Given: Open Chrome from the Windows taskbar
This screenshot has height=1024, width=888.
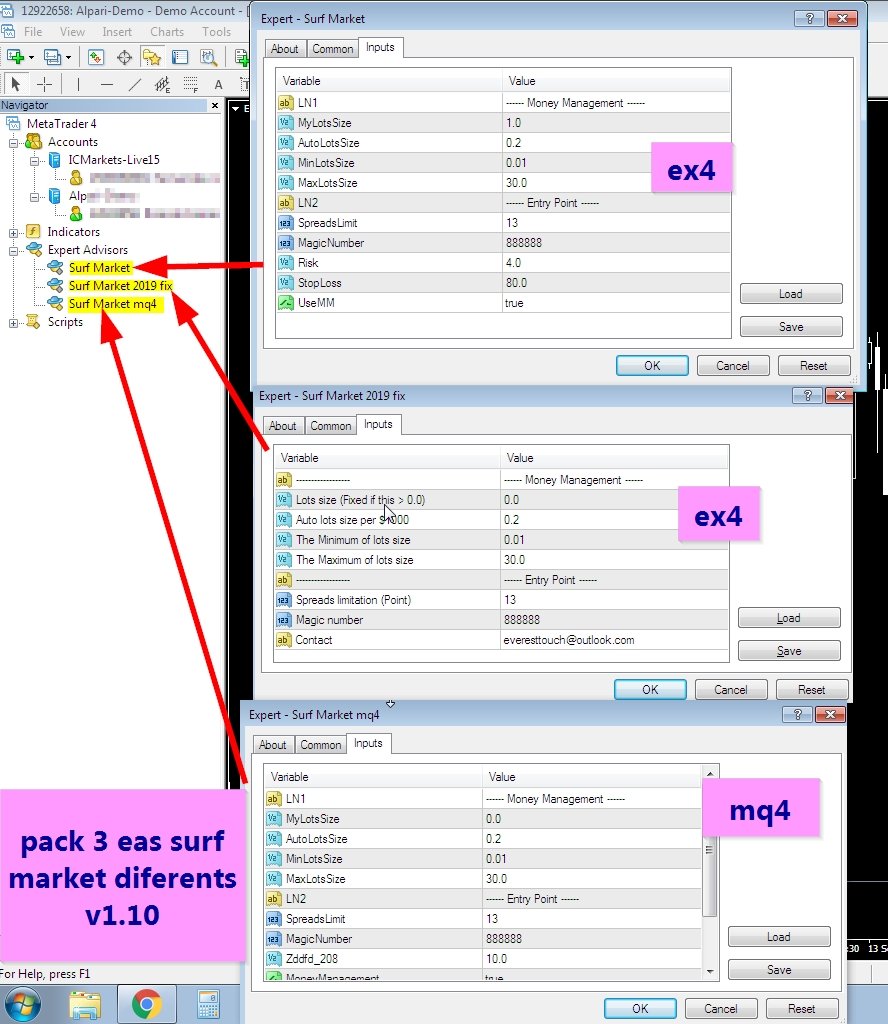Looking at the screenshot, I should 147,1003.
